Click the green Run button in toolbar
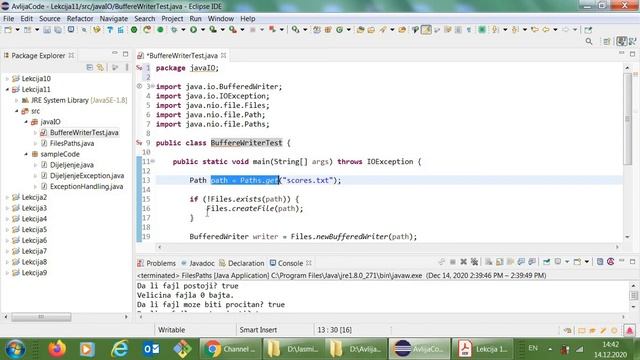 pos(193,30)
